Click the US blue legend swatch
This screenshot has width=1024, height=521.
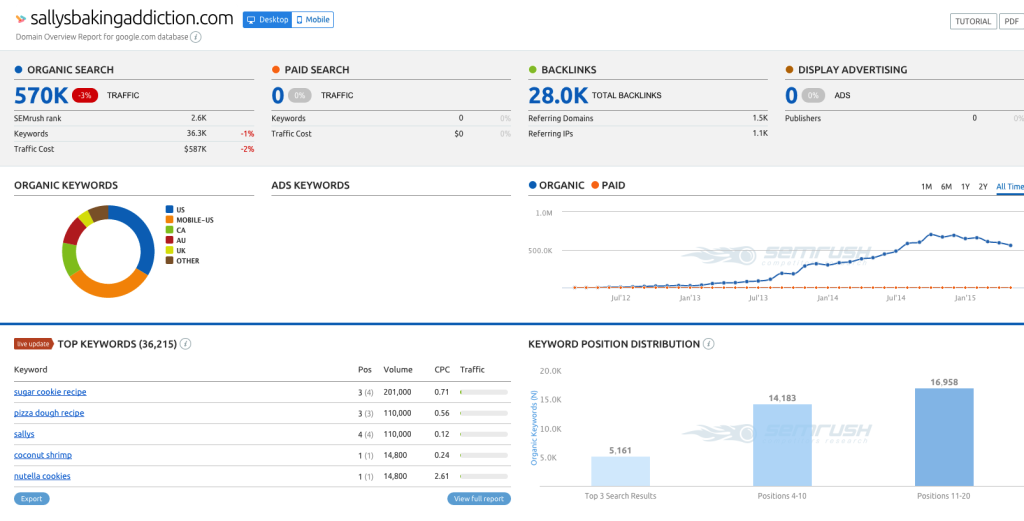tap(169, 210)
